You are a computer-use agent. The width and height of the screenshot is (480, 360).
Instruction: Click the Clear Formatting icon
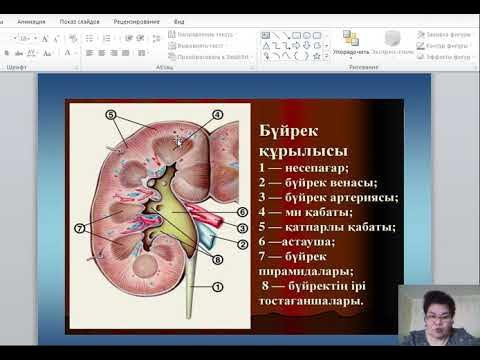coord(73,38)
